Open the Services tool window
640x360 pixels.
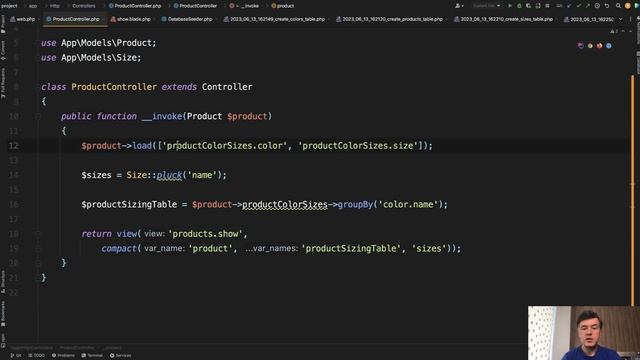coord(120,356)
